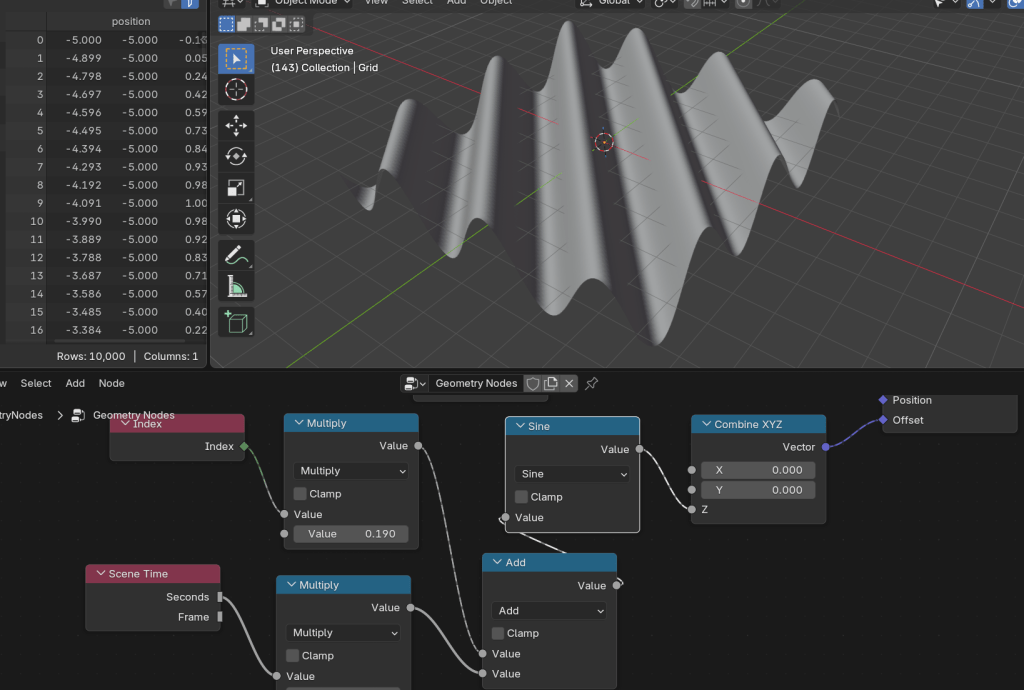Open the Sine operation dropdown
Screen dimensions: 1024x690
572,474
